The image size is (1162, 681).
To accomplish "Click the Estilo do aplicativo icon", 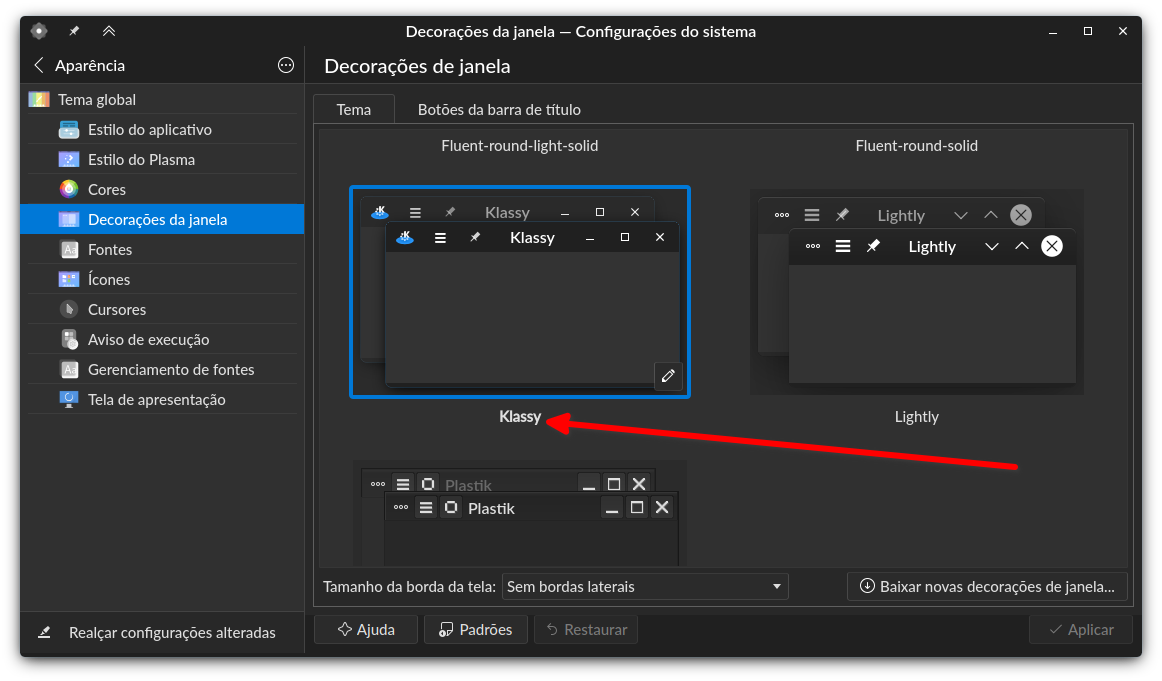I will 69,130.
